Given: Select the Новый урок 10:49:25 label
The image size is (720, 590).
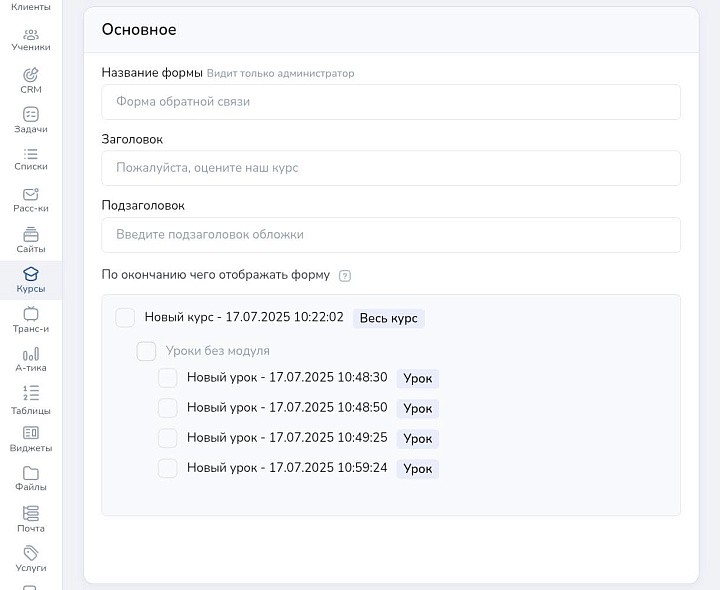Looking at the screenshot, I should click(x=286, y=438).
